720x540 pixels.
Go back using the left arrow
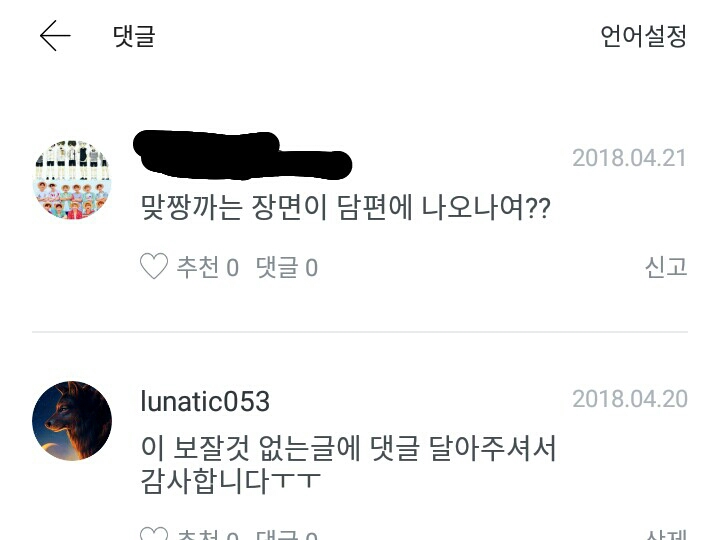click(55, 35)
